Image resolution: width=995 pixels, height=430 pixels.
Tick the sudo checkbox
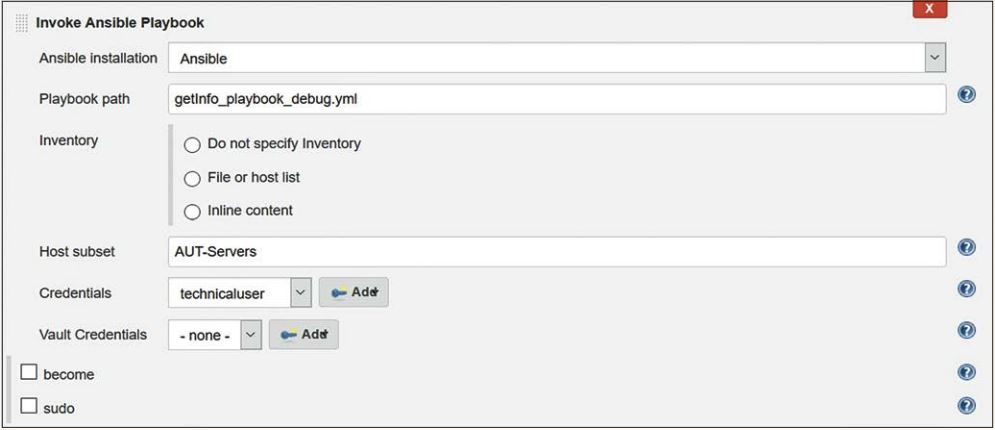(x=29, y=407)
